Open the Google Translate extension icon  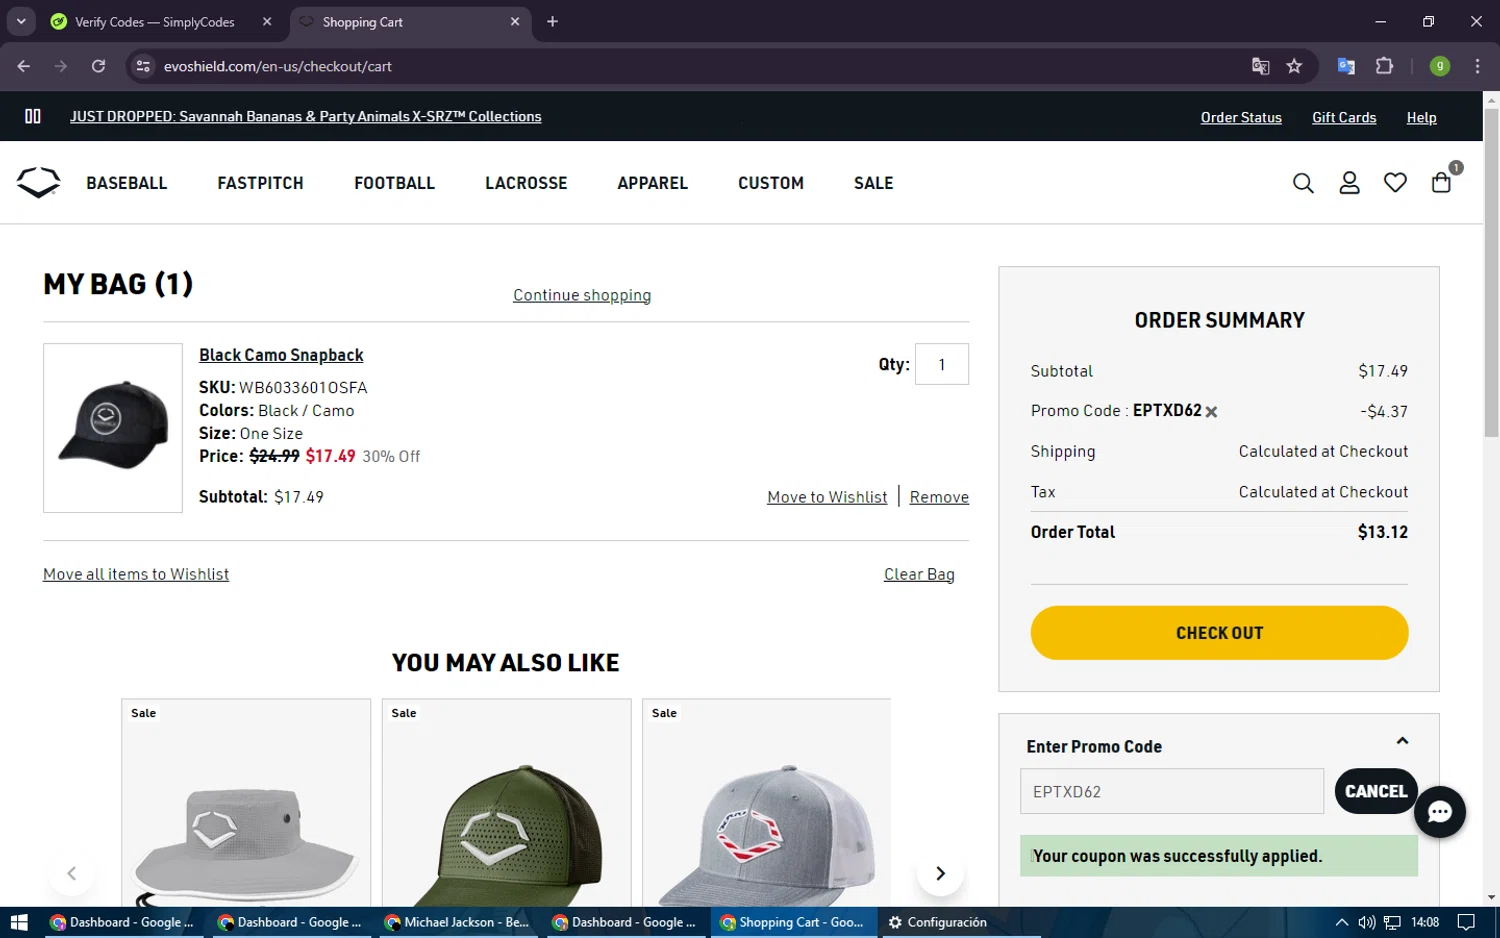(1346, 66)
